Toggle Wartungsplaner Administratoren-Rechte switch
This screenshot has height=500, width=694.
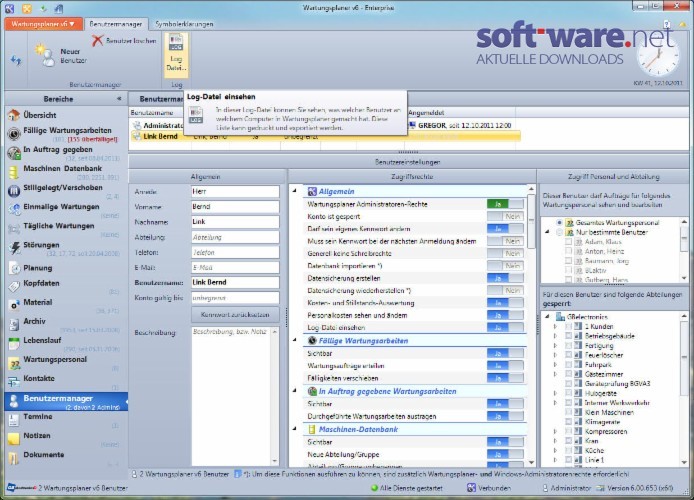505,204
